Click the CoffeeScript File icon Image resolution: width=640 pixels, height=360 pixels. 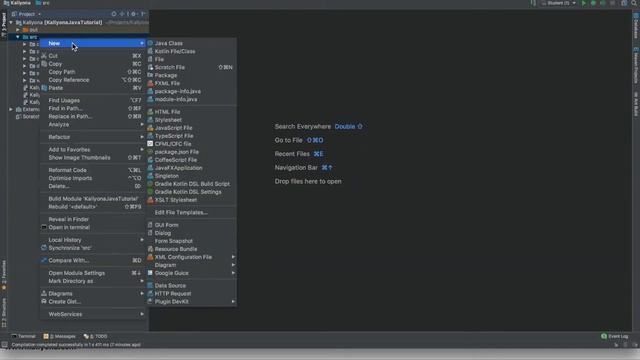pyautogui.click(x=150, y=160)
